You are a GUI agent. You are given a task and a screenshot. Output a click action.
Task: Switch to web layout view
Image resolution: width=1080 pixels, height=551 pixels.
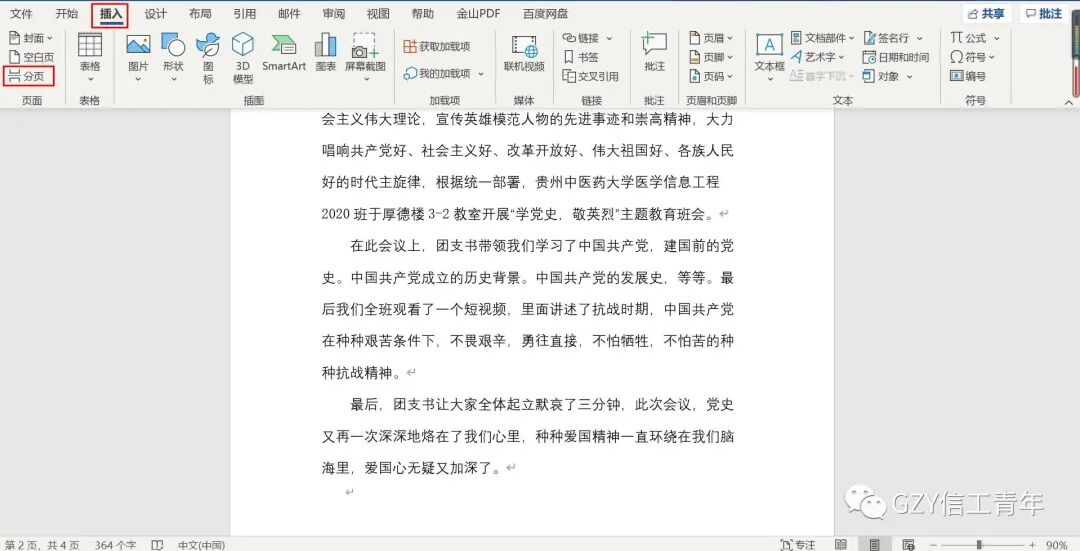coord(908,545)
